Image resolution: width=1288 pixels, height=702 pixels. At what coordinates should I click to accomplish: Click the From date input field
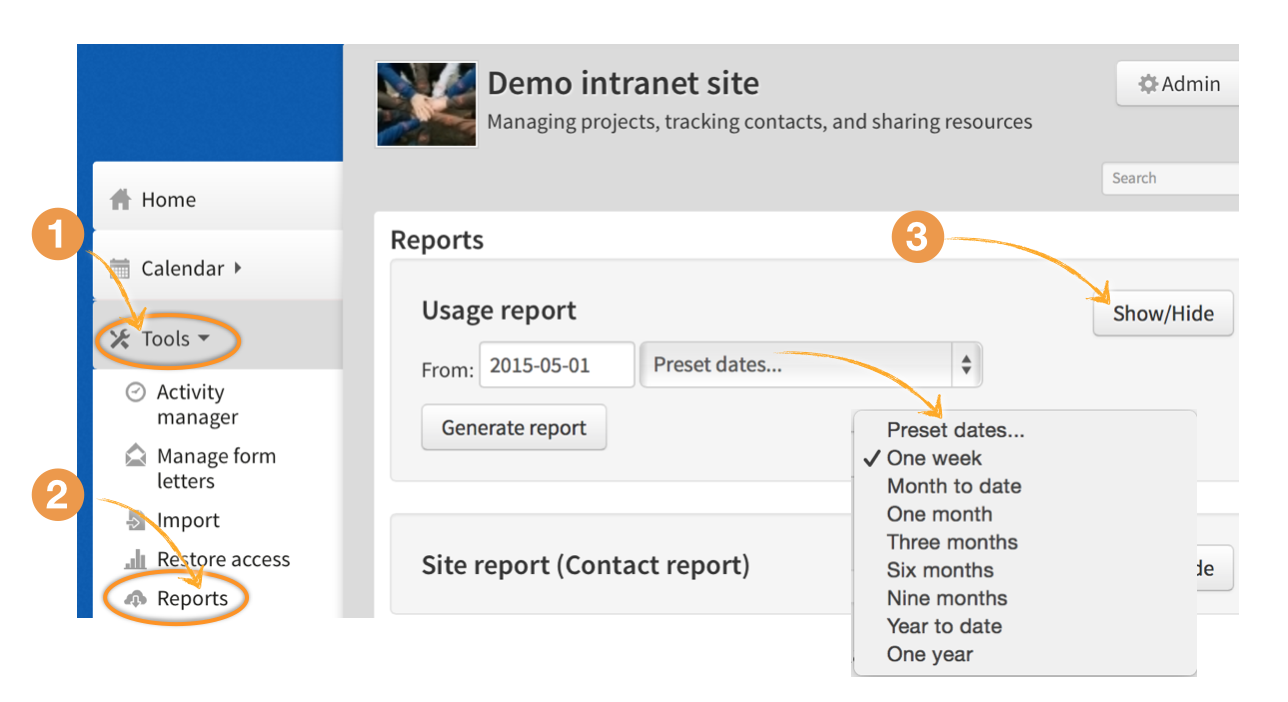(x=556, y=365)
